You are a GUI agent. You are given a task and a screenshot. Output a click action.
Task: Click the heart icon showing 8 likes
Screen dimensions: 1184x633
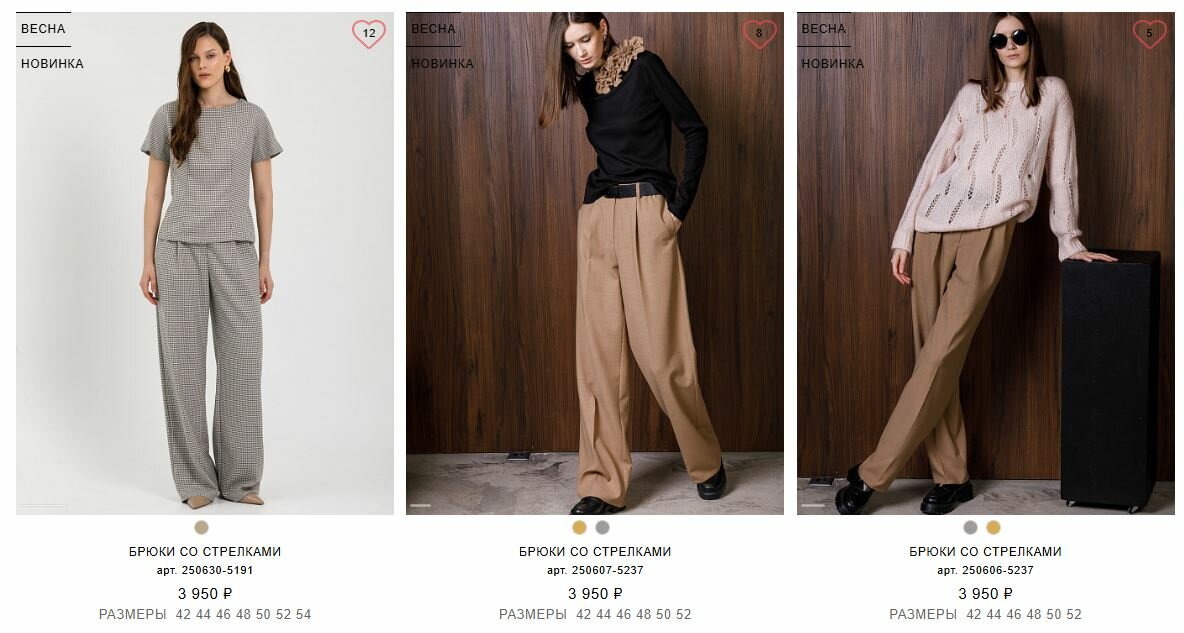tap(759, 33)
